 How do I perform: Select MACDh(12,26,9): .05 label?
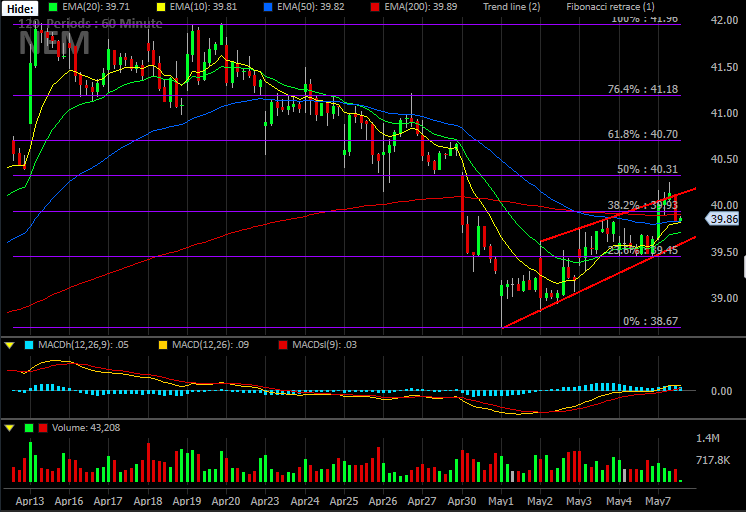coord(83,345)
